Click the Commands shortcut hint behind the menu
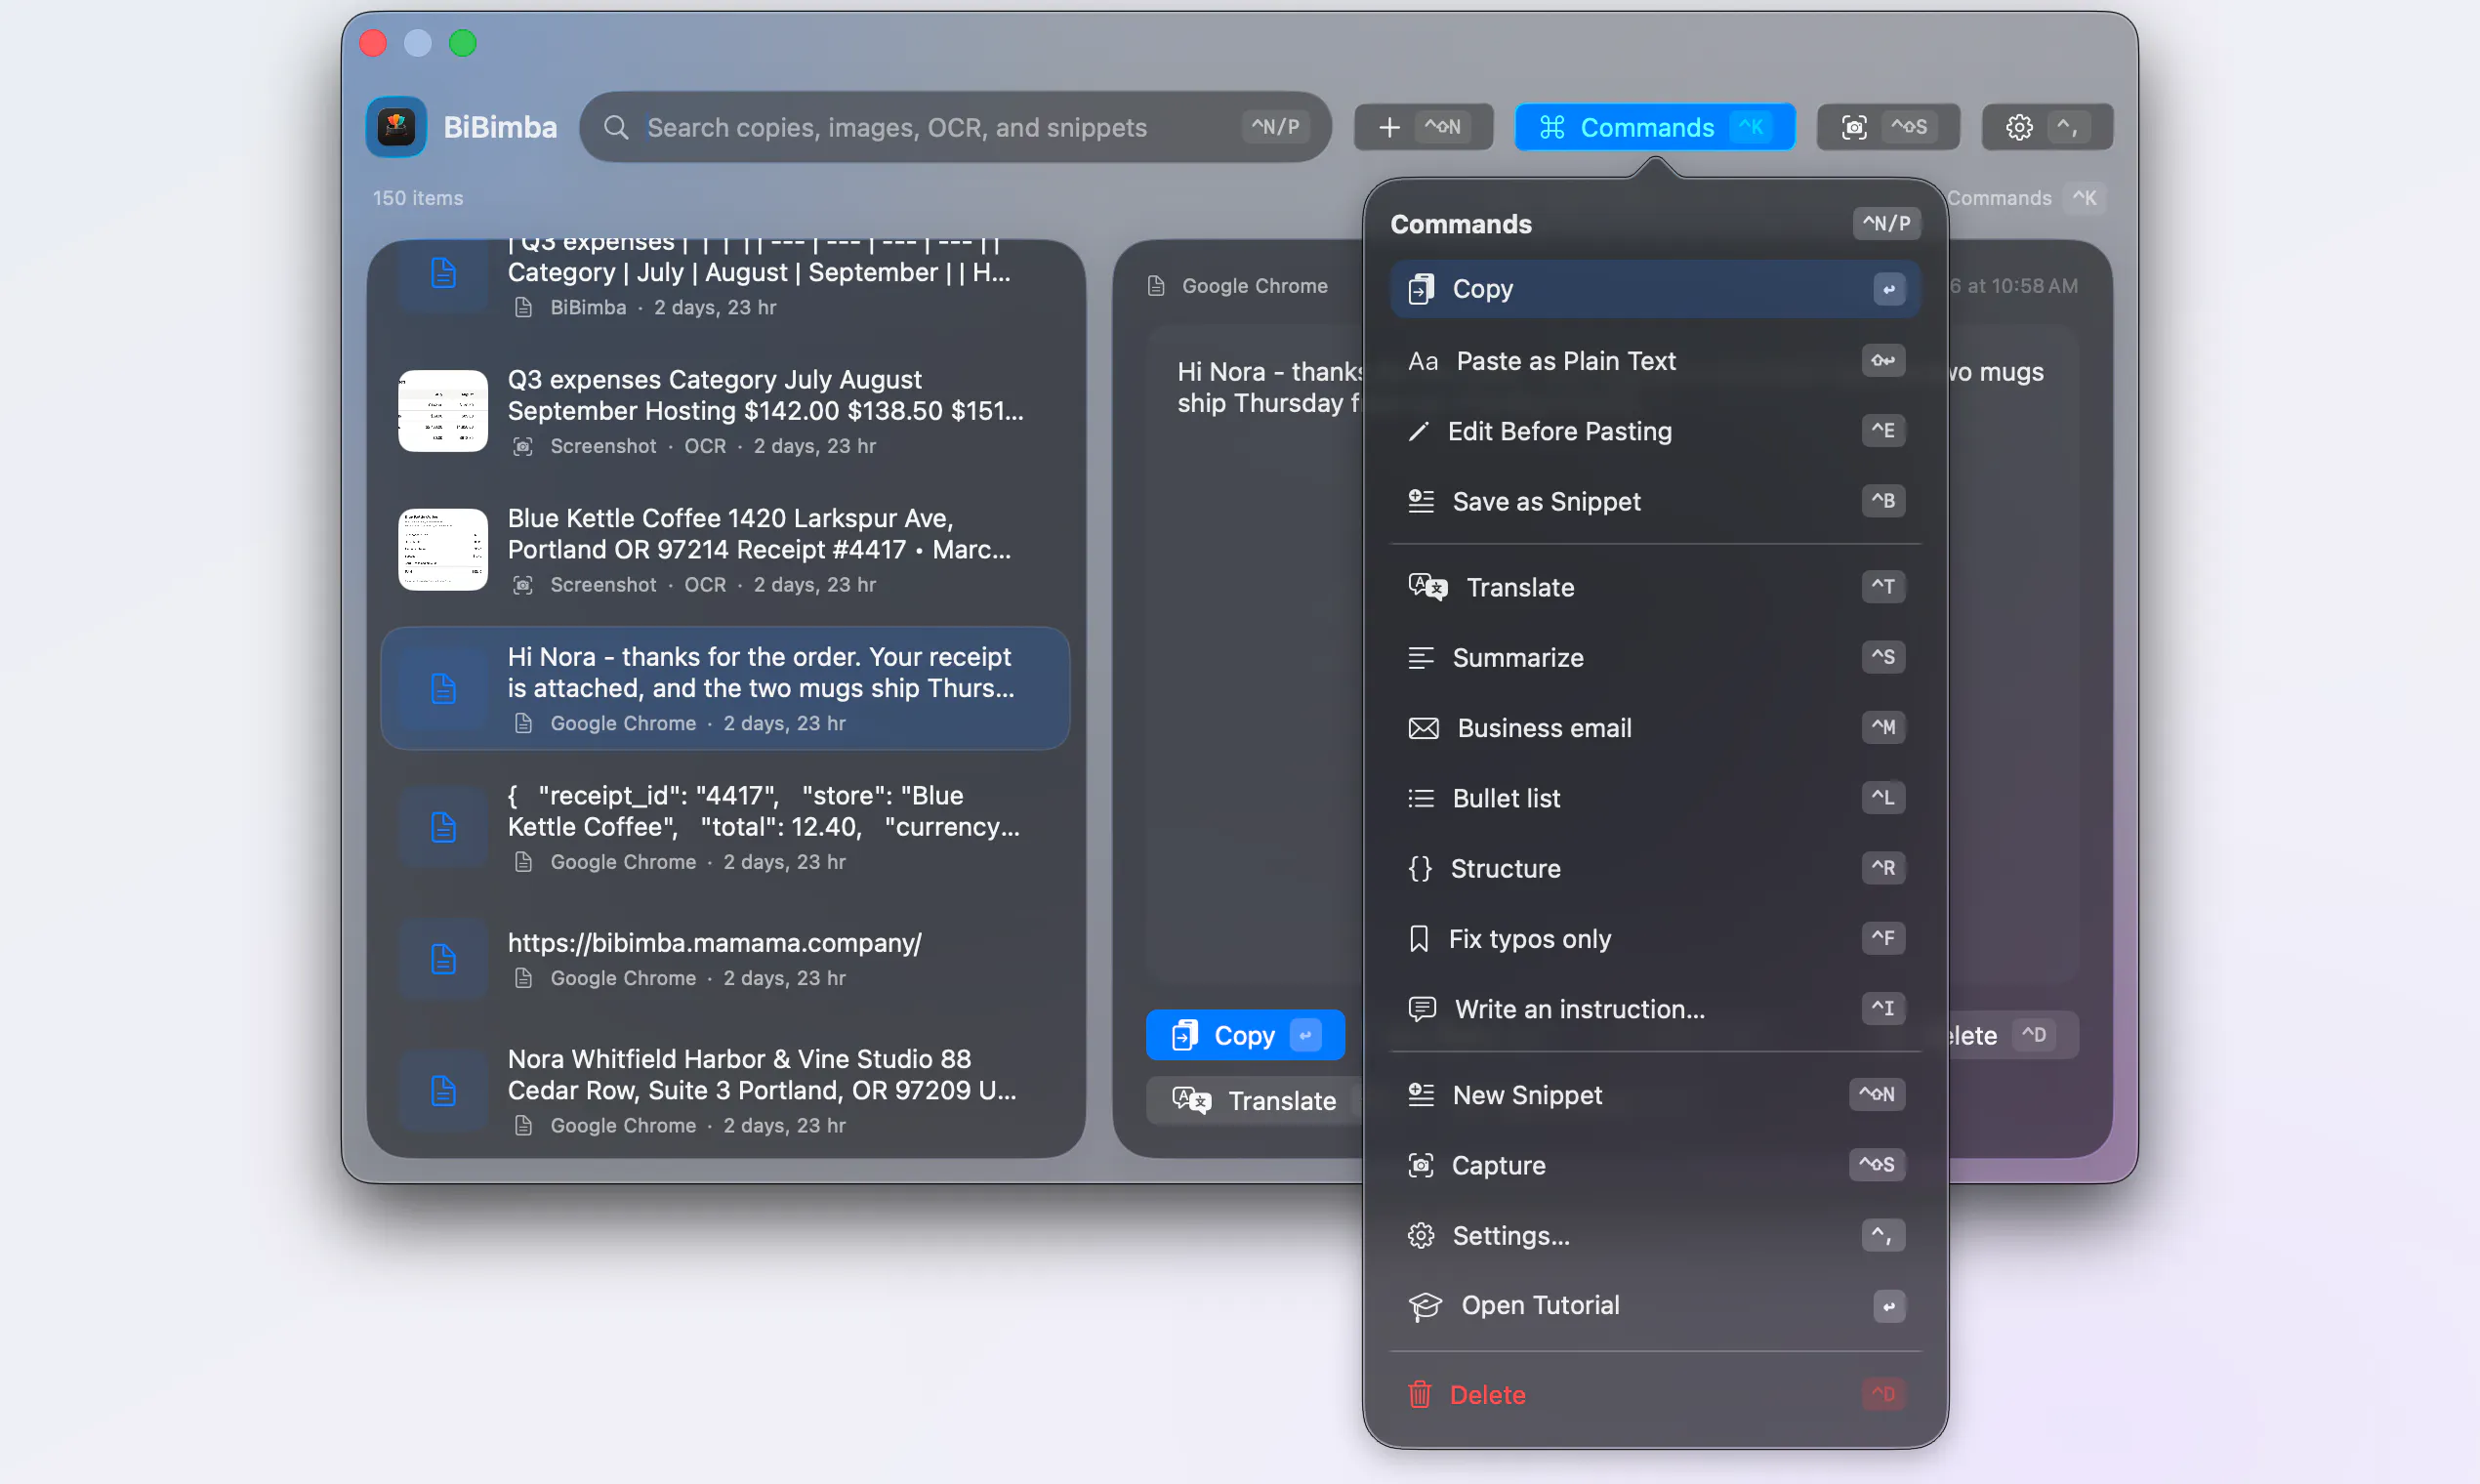Screen dimensions: 2480x1484 [2028, 198]
